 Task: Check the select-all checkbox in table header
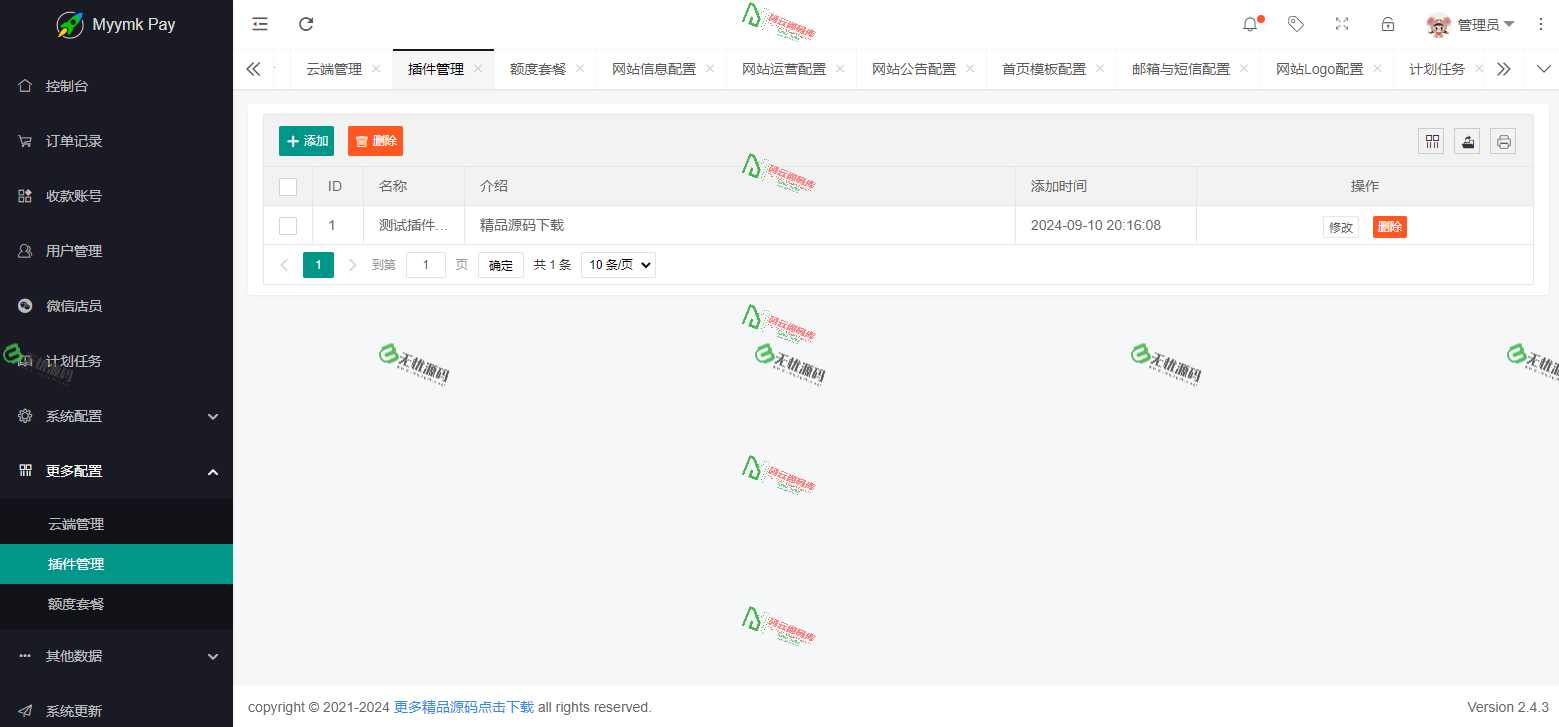pyautogui.click(x=287, y=186)
